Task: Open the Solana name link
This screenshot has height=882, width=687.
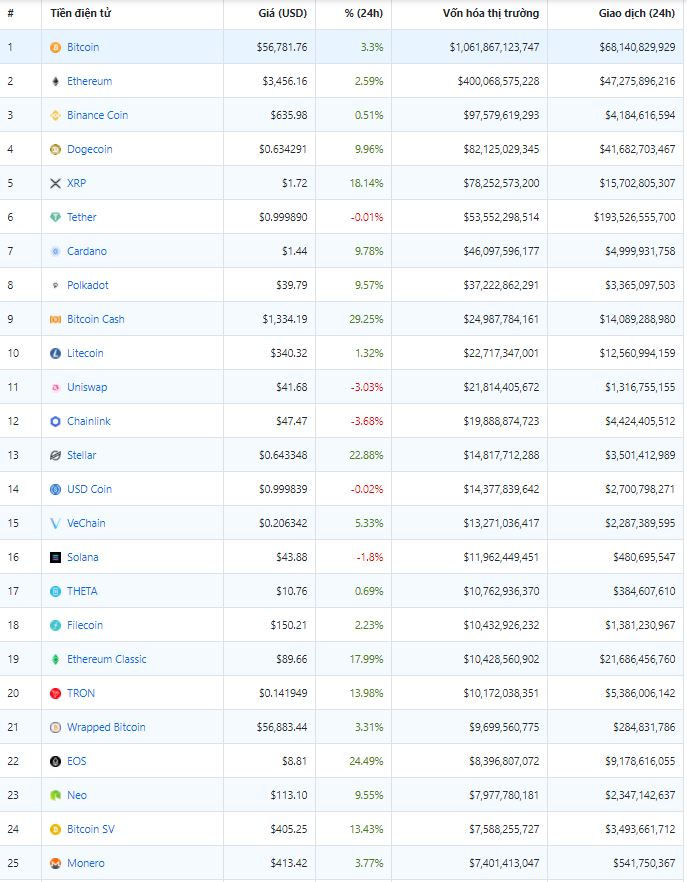Action: 83,557
